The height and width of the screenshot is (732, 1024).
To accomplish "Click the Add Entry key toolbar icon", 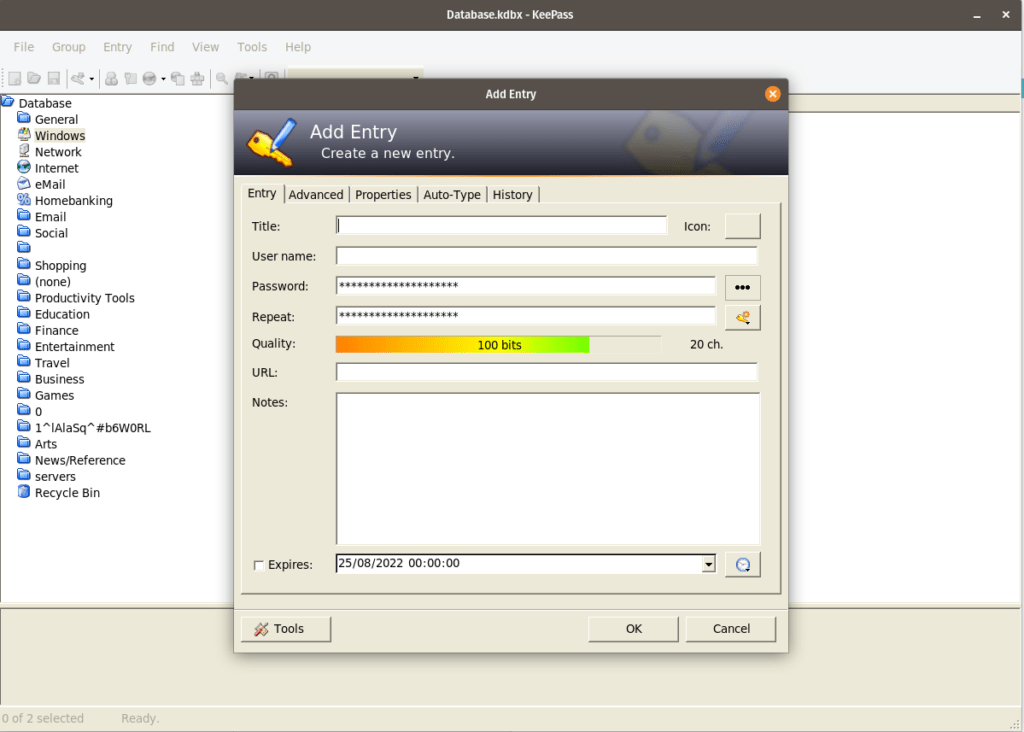I will coord(78,79).
